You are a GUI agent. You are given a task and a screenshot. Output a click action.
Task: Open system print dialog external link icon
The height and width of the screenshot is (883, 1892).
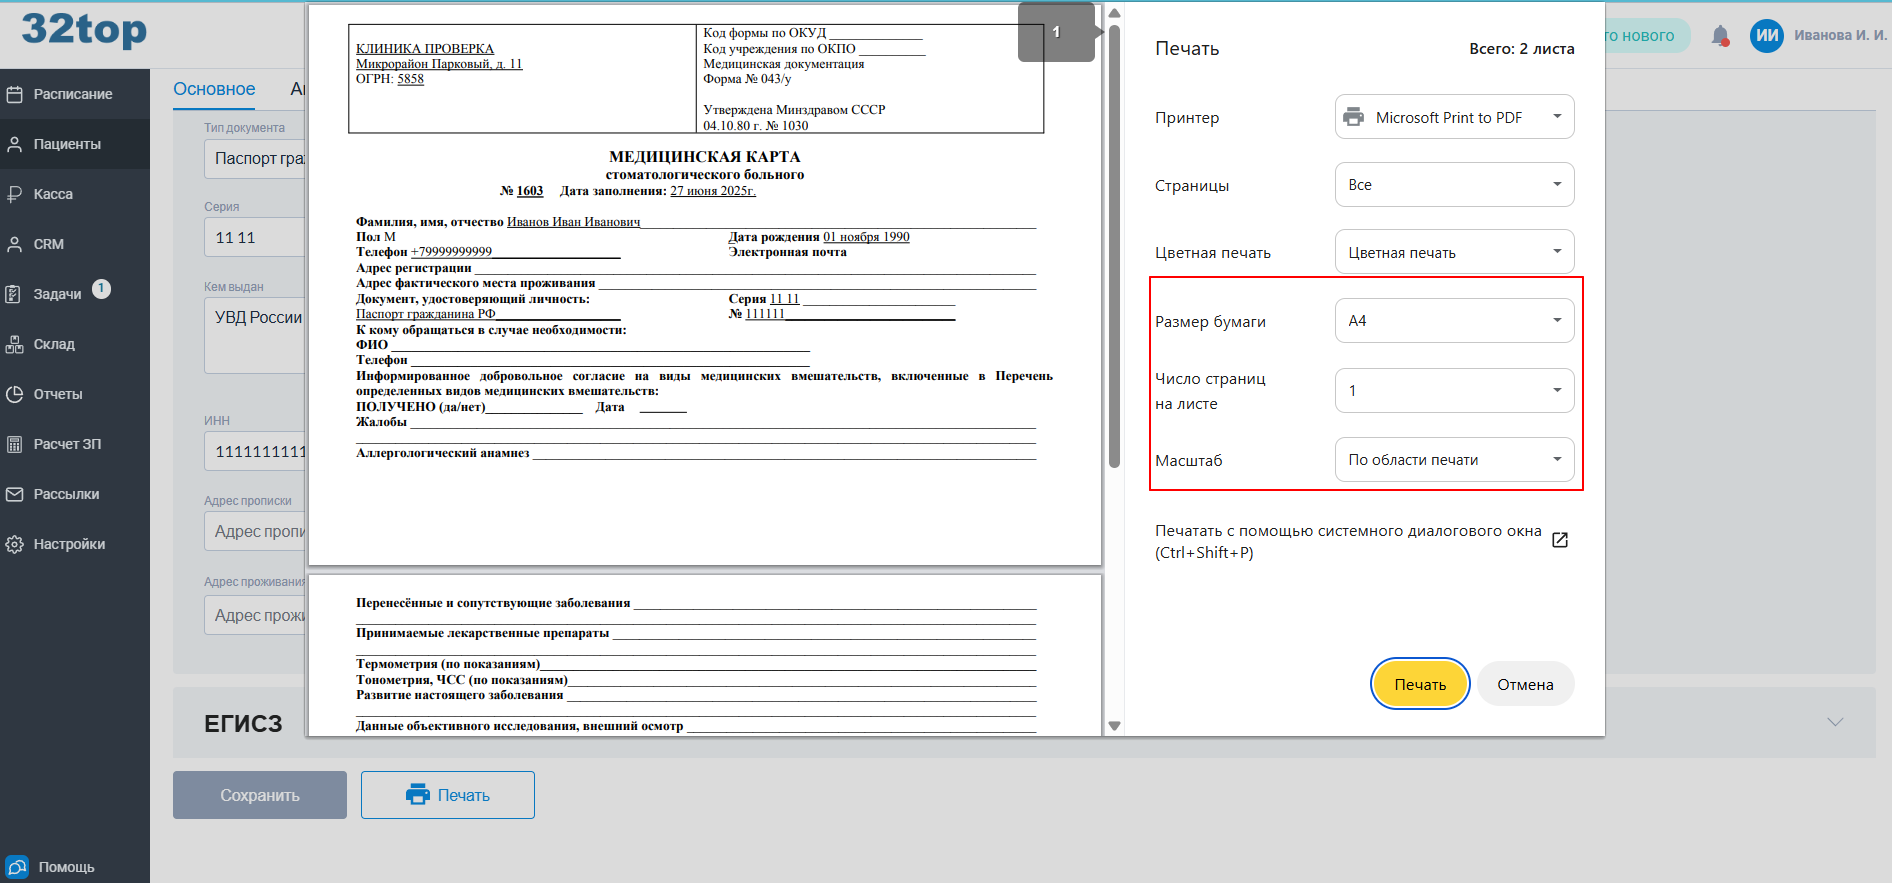click(1560, 540)
